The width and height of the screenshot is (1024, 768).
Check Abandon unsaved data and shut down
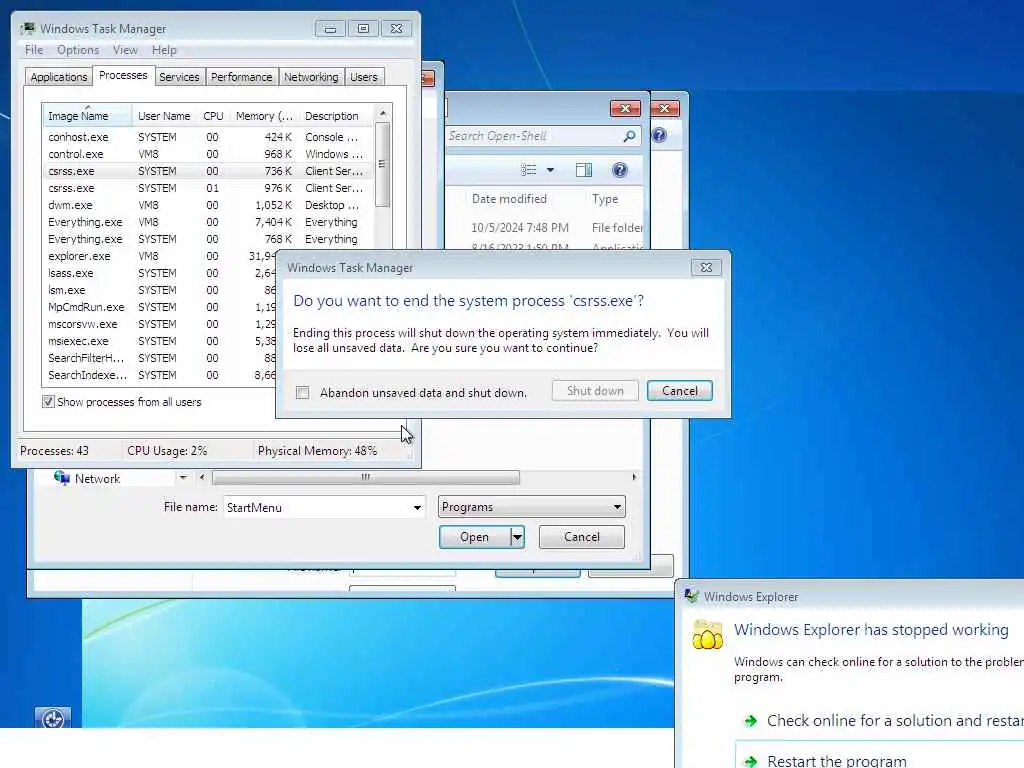point(302,392)
